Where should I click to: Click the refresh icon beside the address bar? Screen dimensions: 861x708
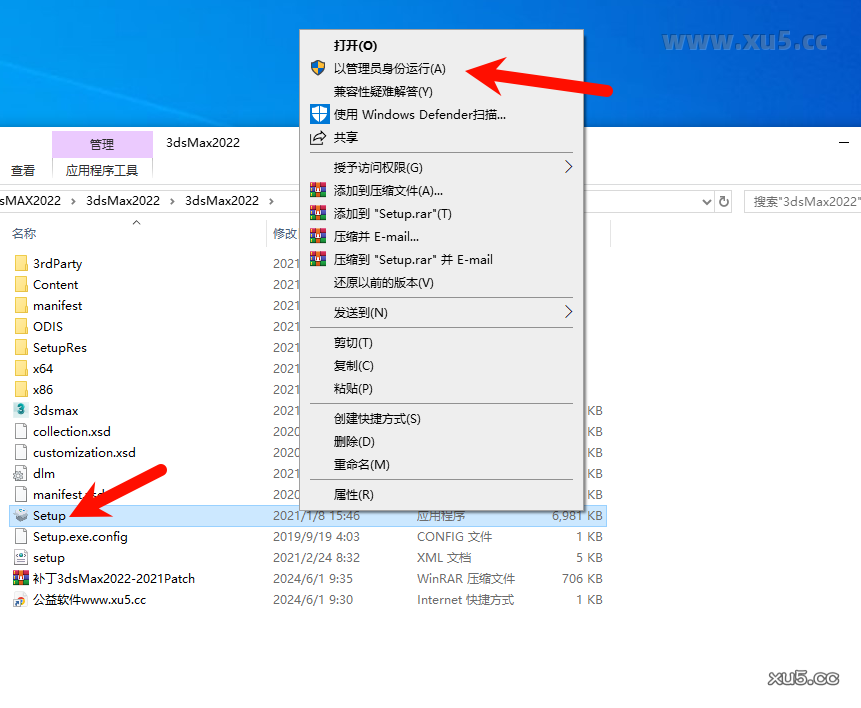click(x=723, y=200)
